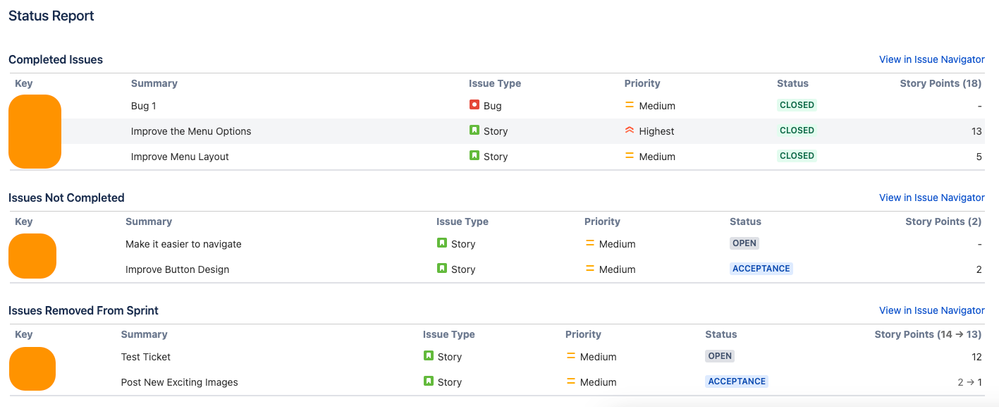Screen dimensions: 999x407
Task: Click the Medium priority icon for Make it easier to navigate
Action: coord(590,243)
